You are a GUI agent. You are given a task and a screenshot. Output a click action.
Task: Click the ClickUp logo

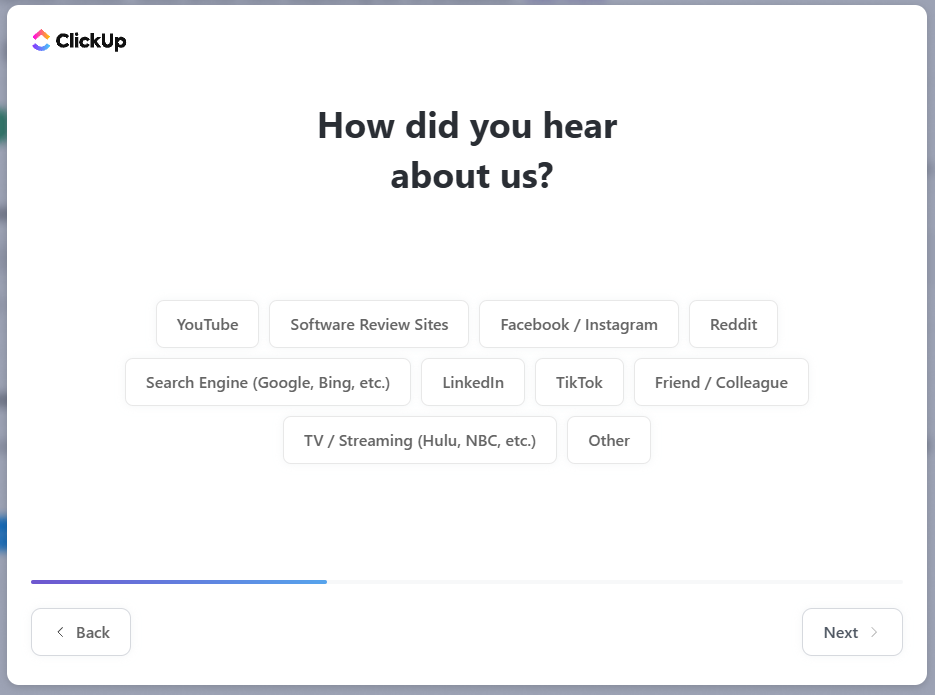click(79, 41)
